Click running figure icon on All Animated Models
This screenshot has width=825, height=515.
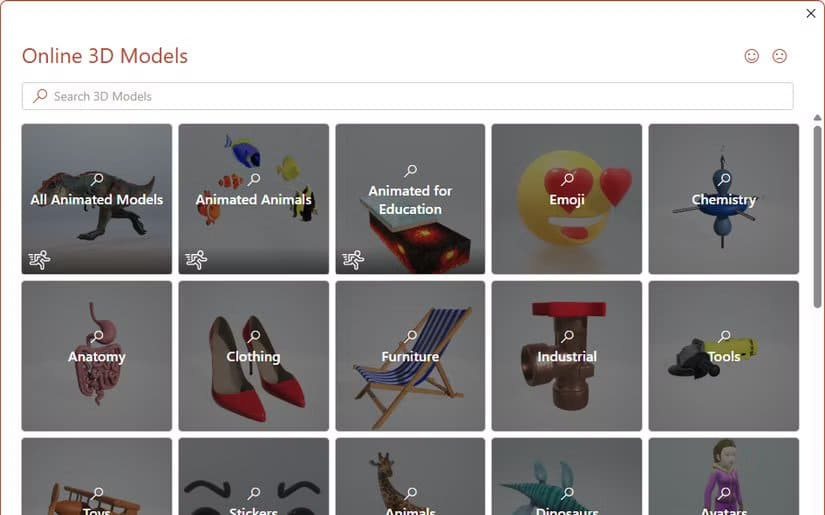coord(39,260)
